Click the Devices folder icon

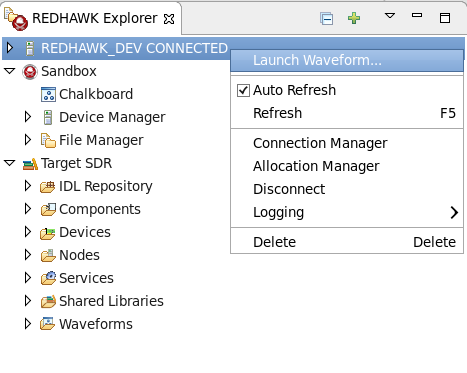pyautogui.click(x=48, y=233)
